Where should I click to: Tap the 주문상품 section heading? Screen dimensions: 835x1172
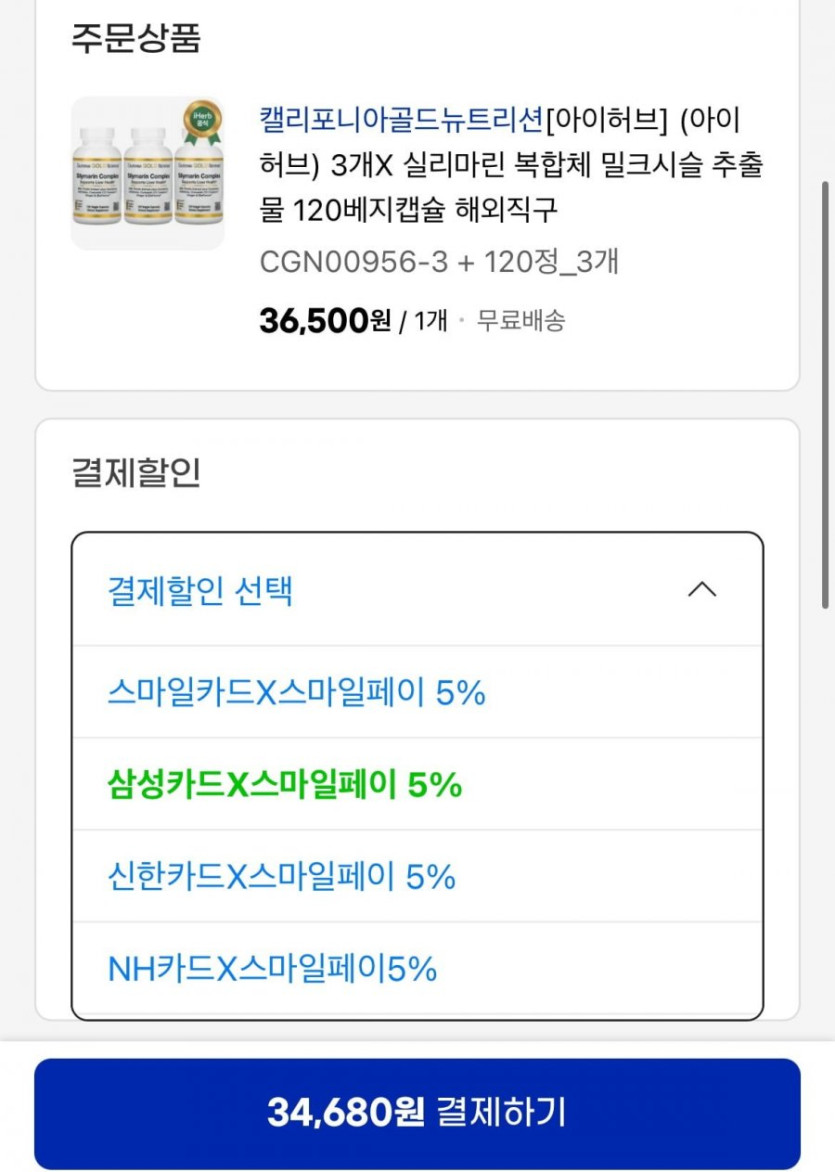coord(136,38)
